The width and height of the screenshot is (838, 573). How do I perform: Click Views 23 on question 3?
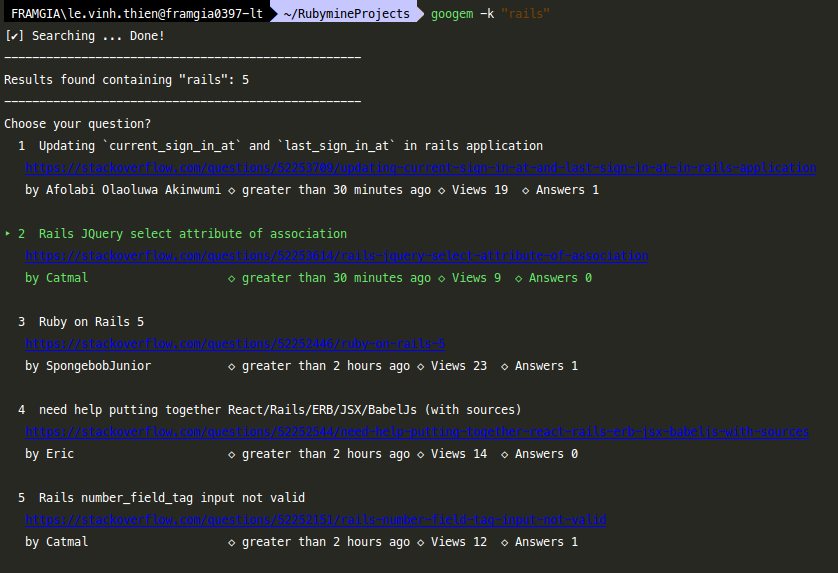click(x=459, y=366)
